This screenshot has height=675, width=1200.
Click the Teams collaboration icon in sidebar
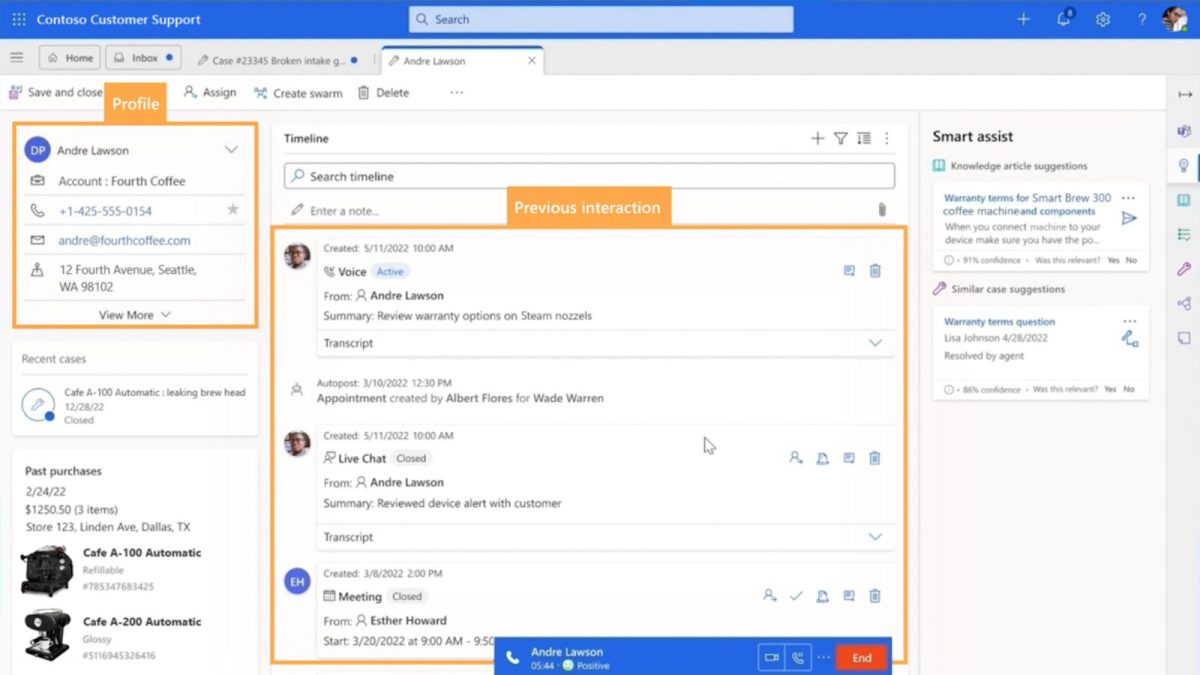[x=1183, y=131]
